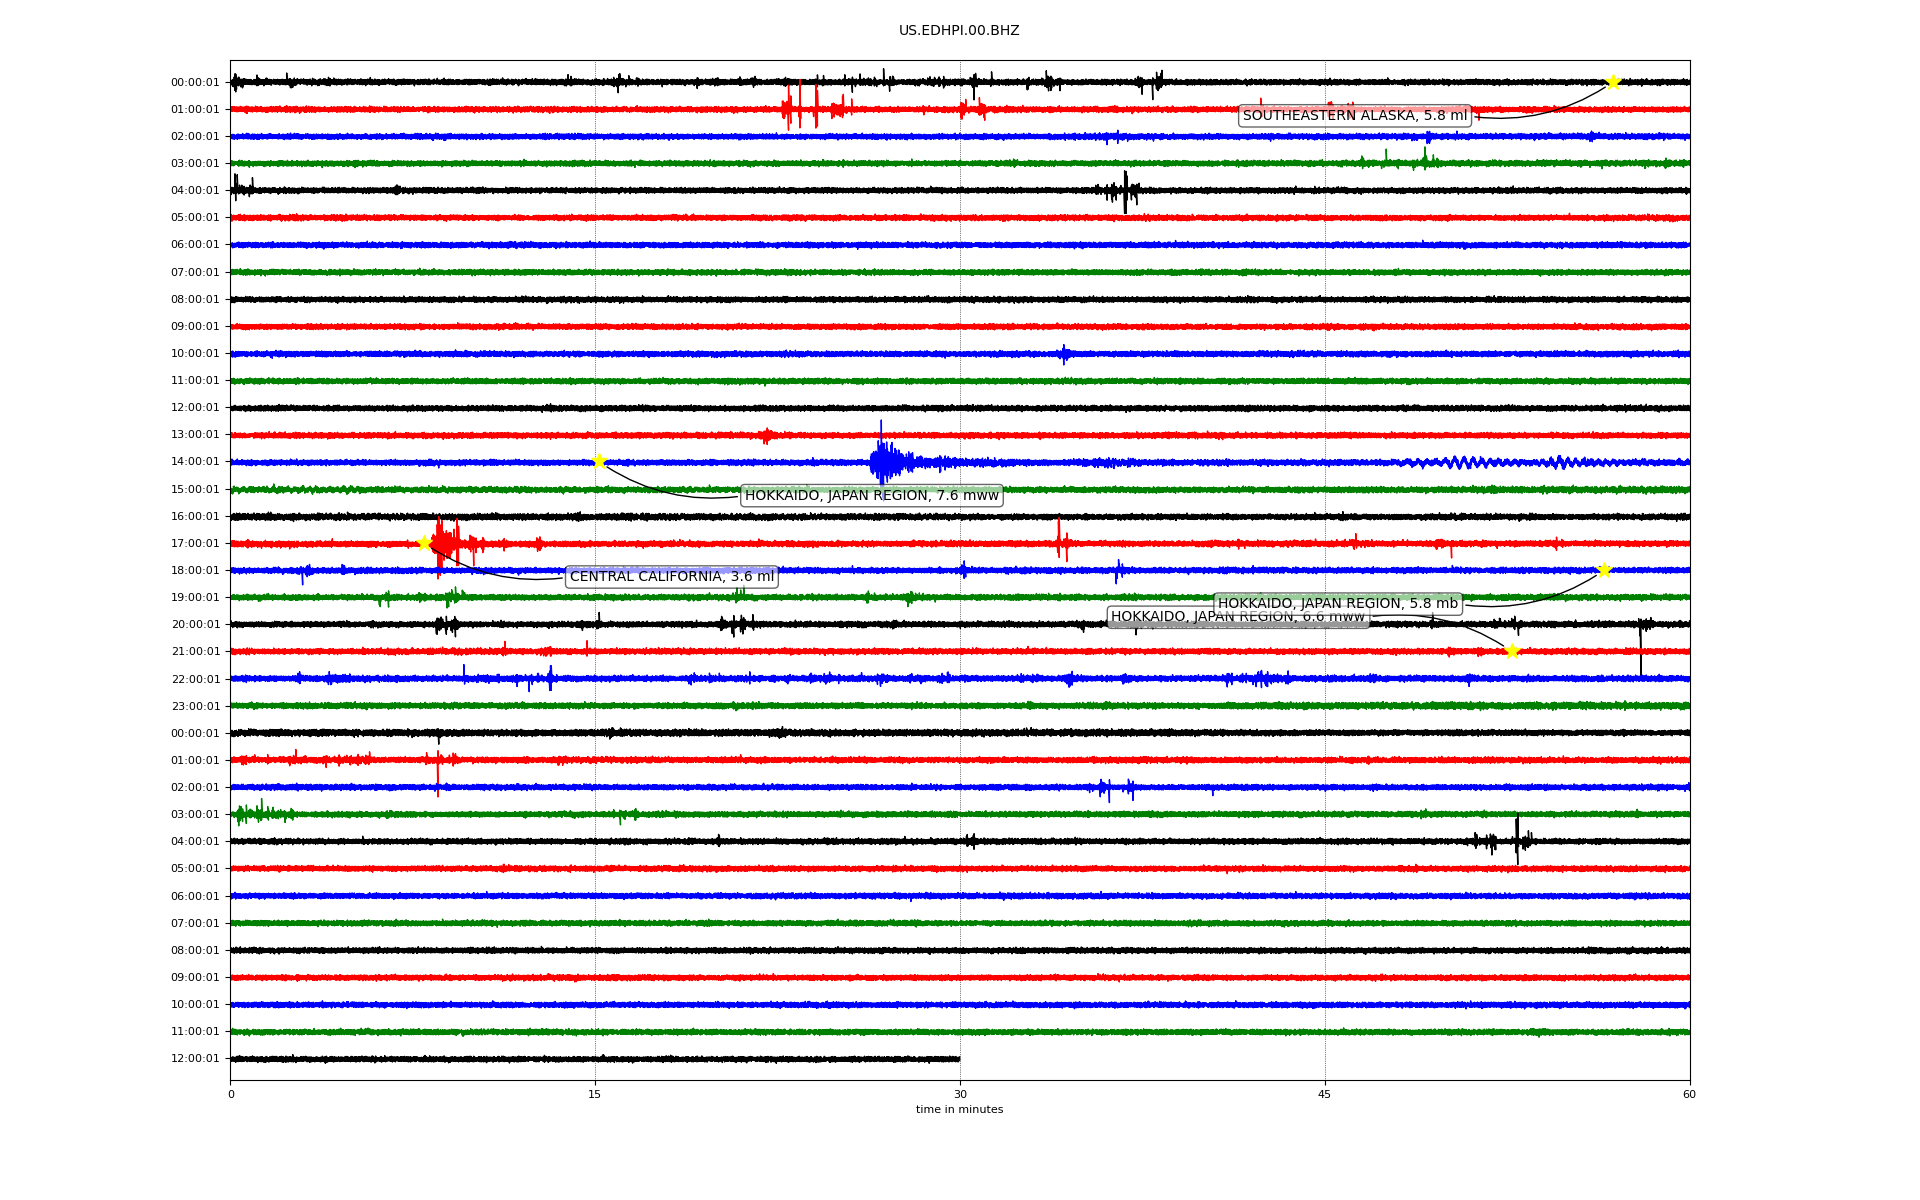Click the final 12:00:01 row time label

pyautogui.click(x=195, y=1058)
